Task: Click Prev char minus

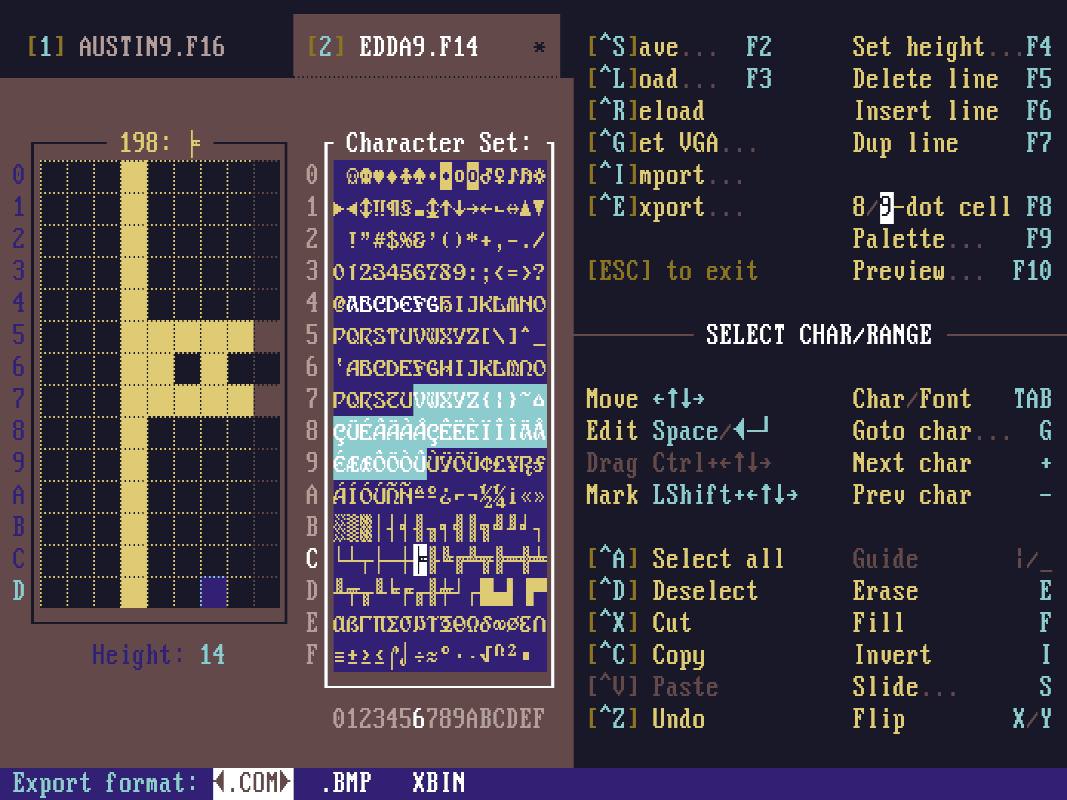Action: pos(952,495)
